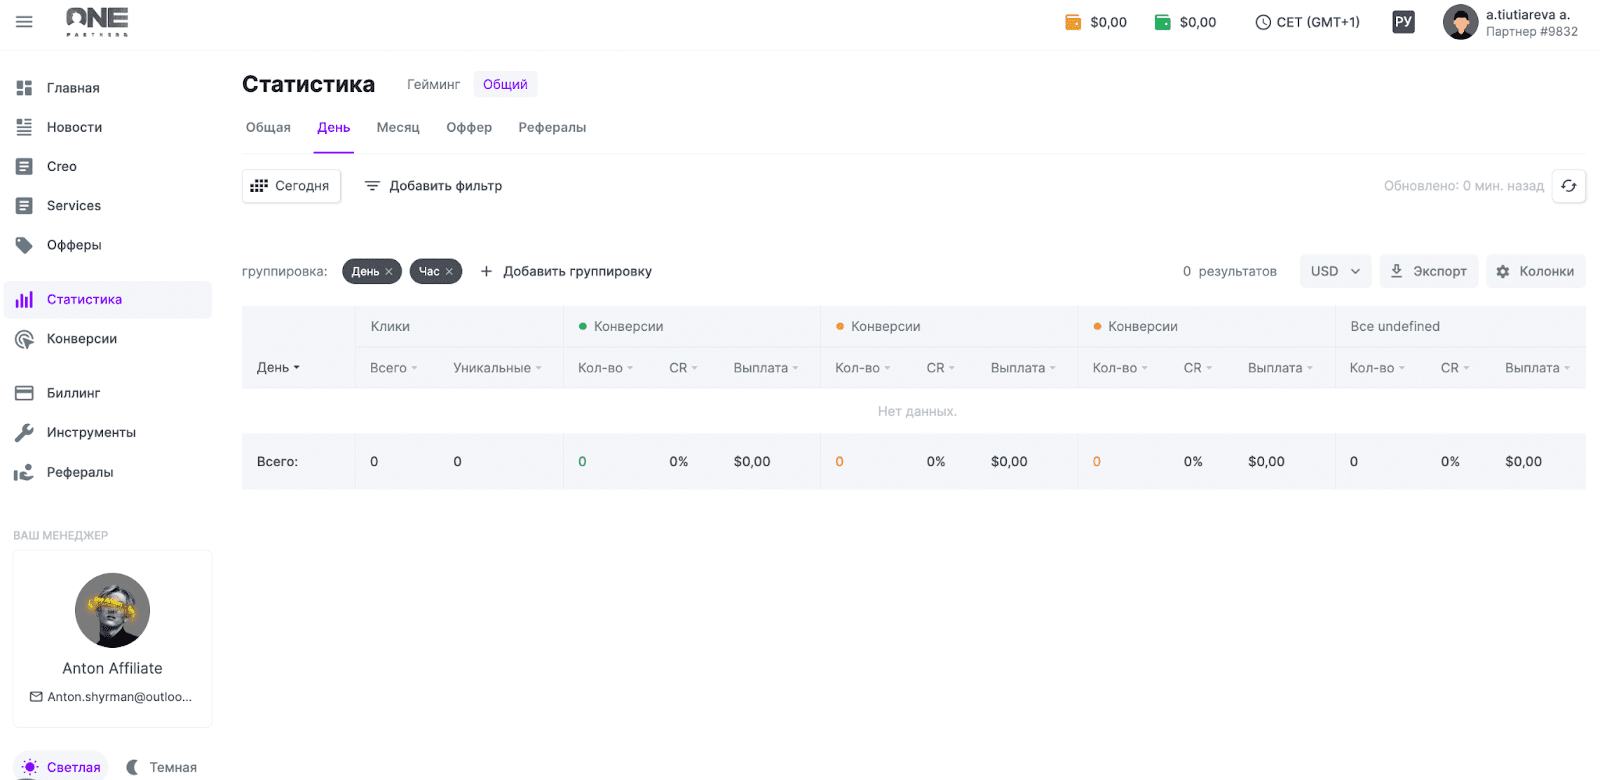1600x780 pixels.
Task: Switch to the Месяц tab
Action: pos(398,127)
